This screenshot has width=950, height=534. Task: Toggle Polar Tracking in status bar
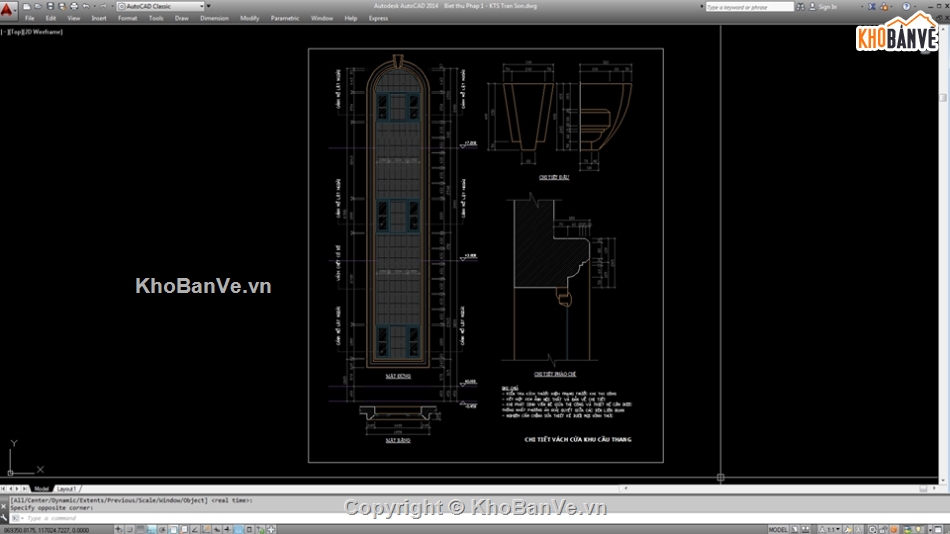[x=162, y=529]
